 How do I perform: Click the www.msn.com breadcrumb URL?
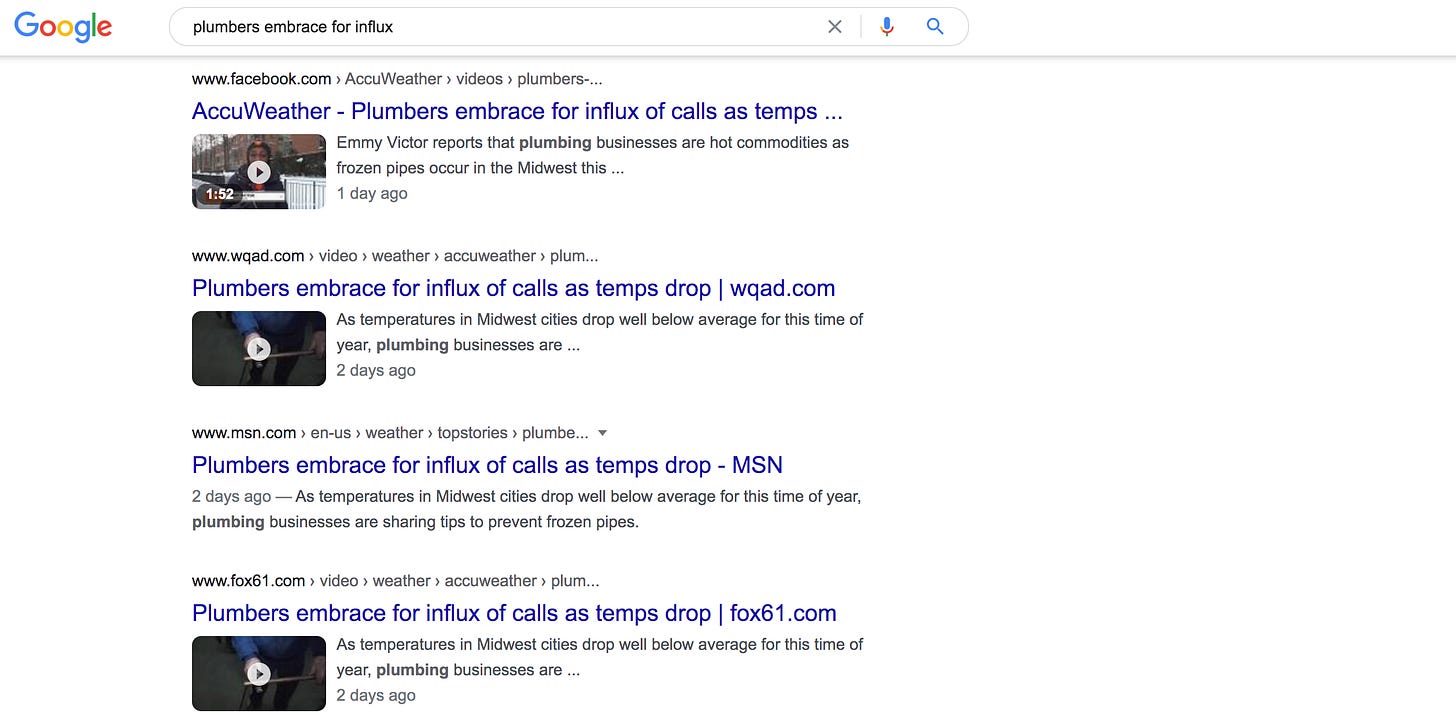click(x=390, y=433)
